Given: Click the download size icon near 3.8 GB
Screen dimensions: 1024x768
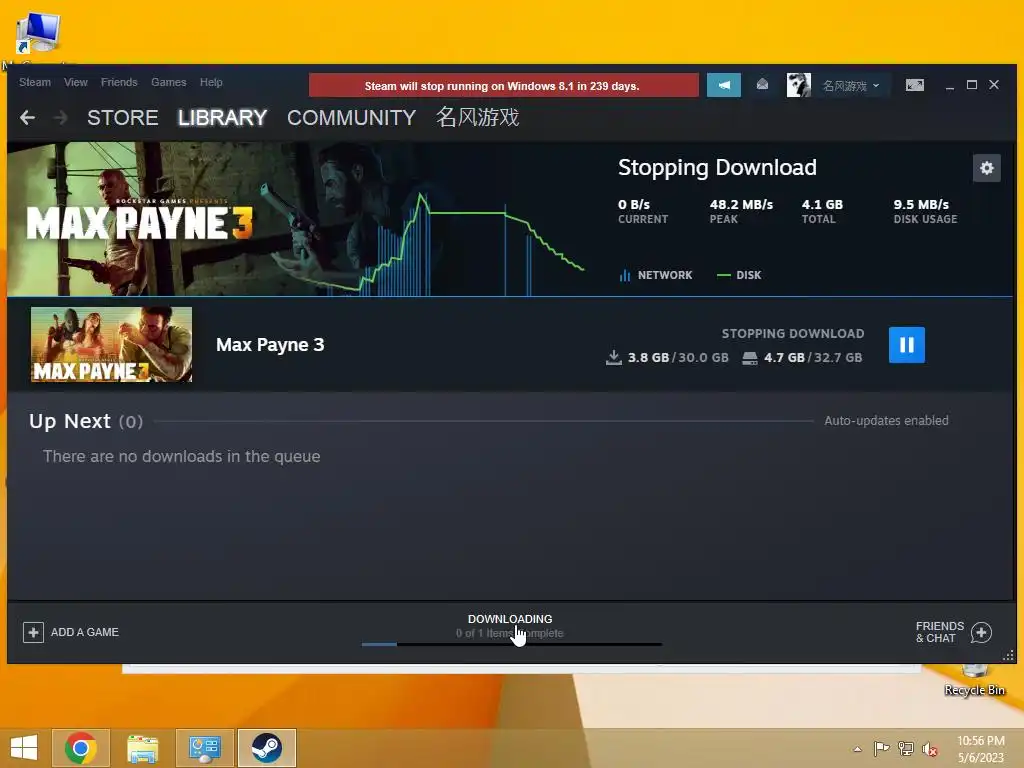Looking at the screenshot, I should pos(613,357).
